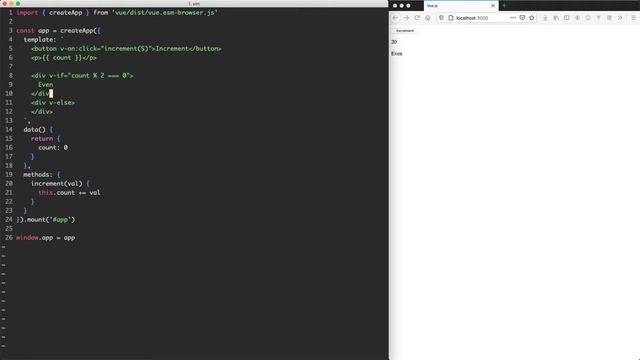
Task: Go back in the Firefox browser
Action: 395,18
